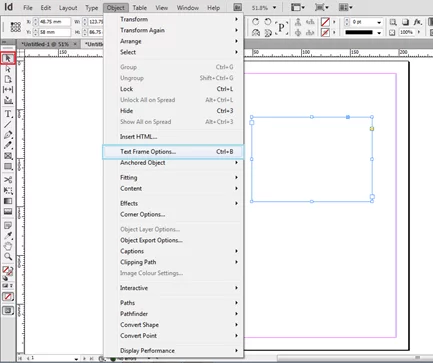Open the Table menu

coord(140,8)
